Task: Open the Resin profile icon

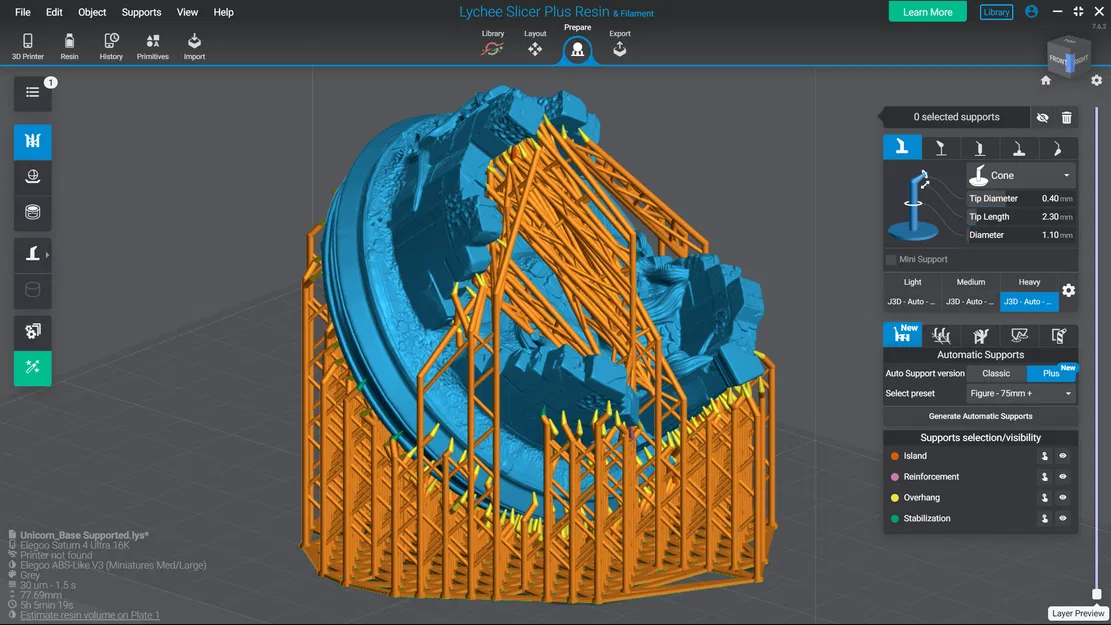Action: (69, 46)
